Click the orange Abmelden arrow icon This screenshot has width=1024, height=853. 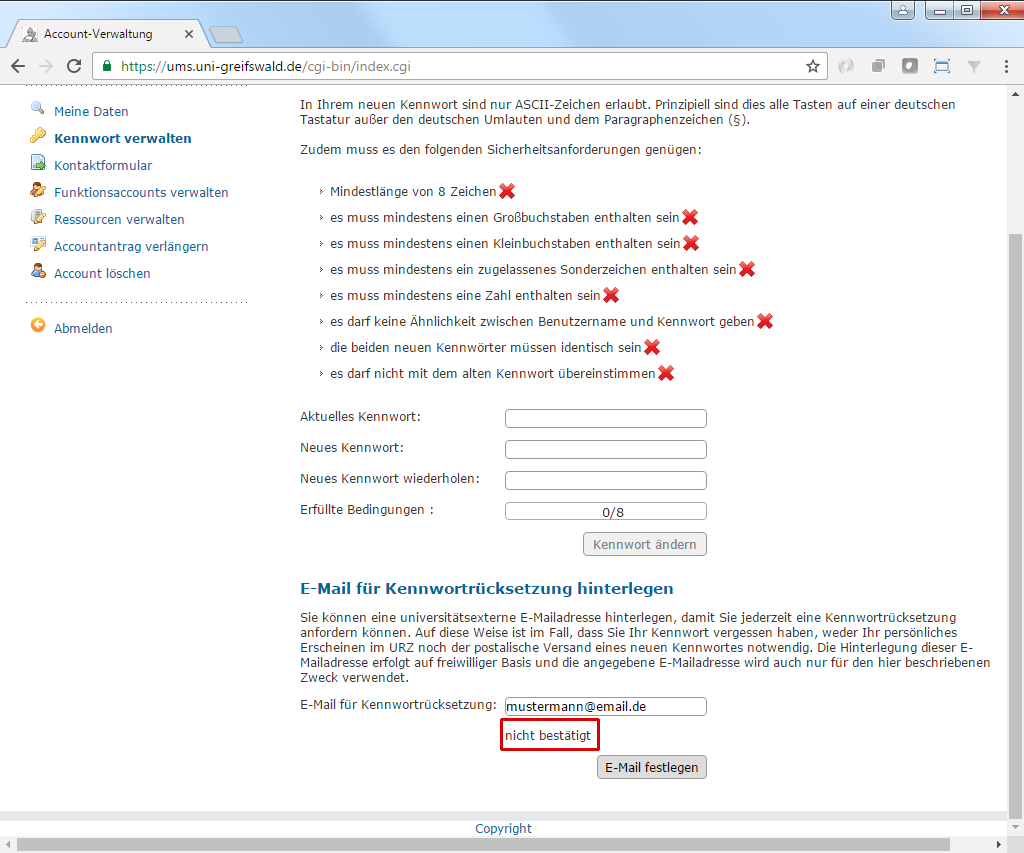click(x=38, y=326)
